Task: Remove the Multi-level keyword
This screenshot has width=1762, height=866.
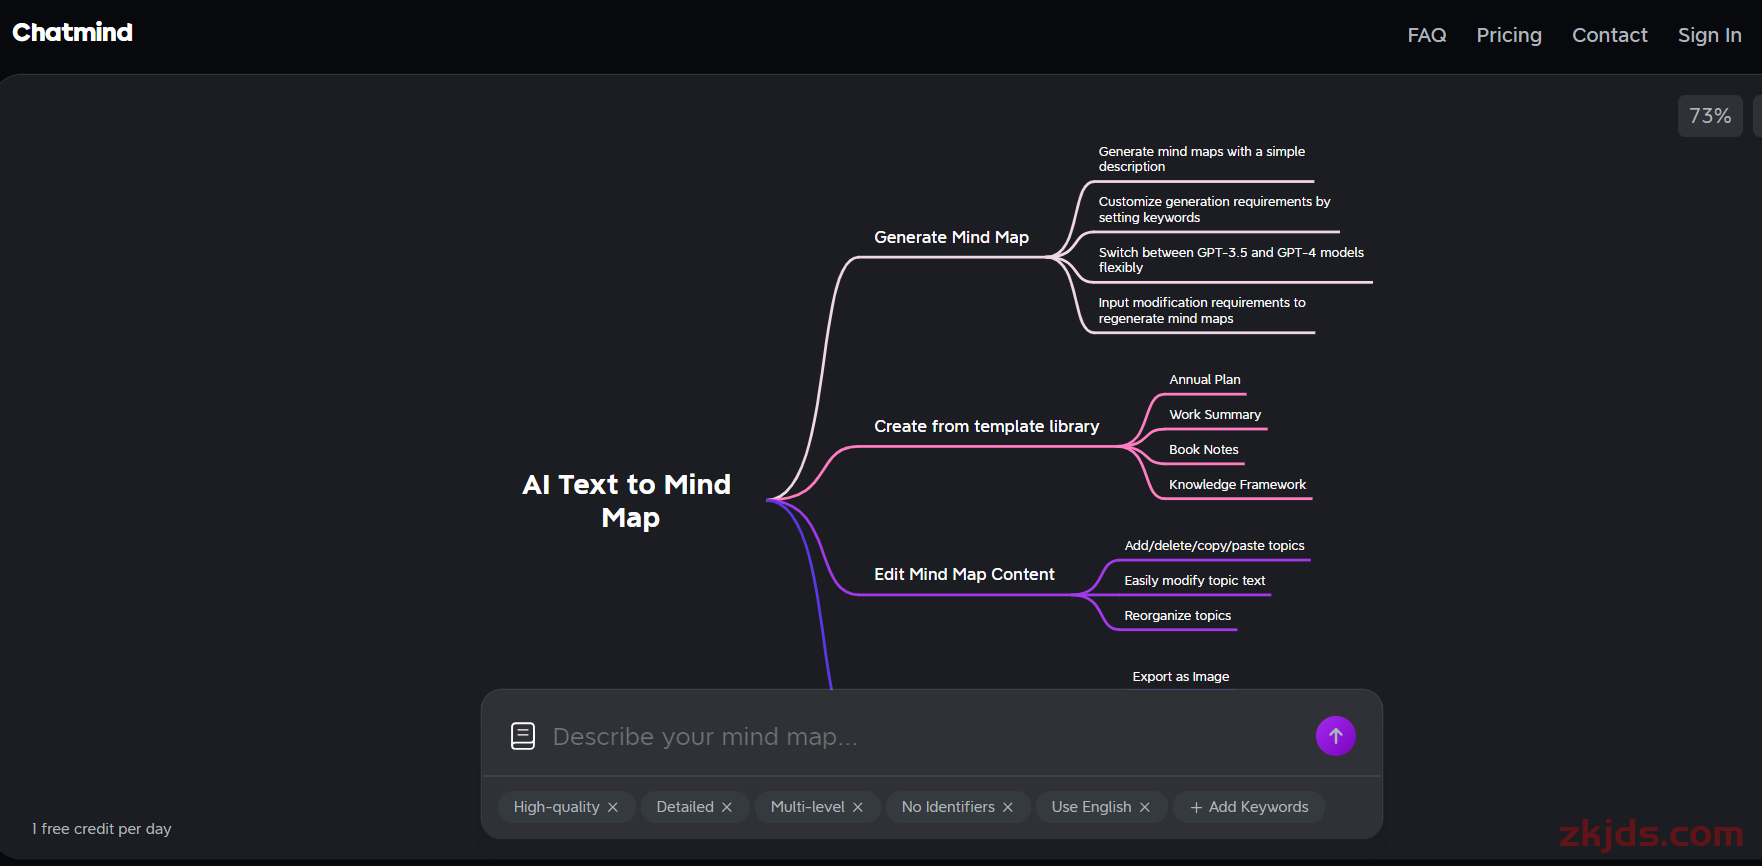Action: [x=858, y=807]
